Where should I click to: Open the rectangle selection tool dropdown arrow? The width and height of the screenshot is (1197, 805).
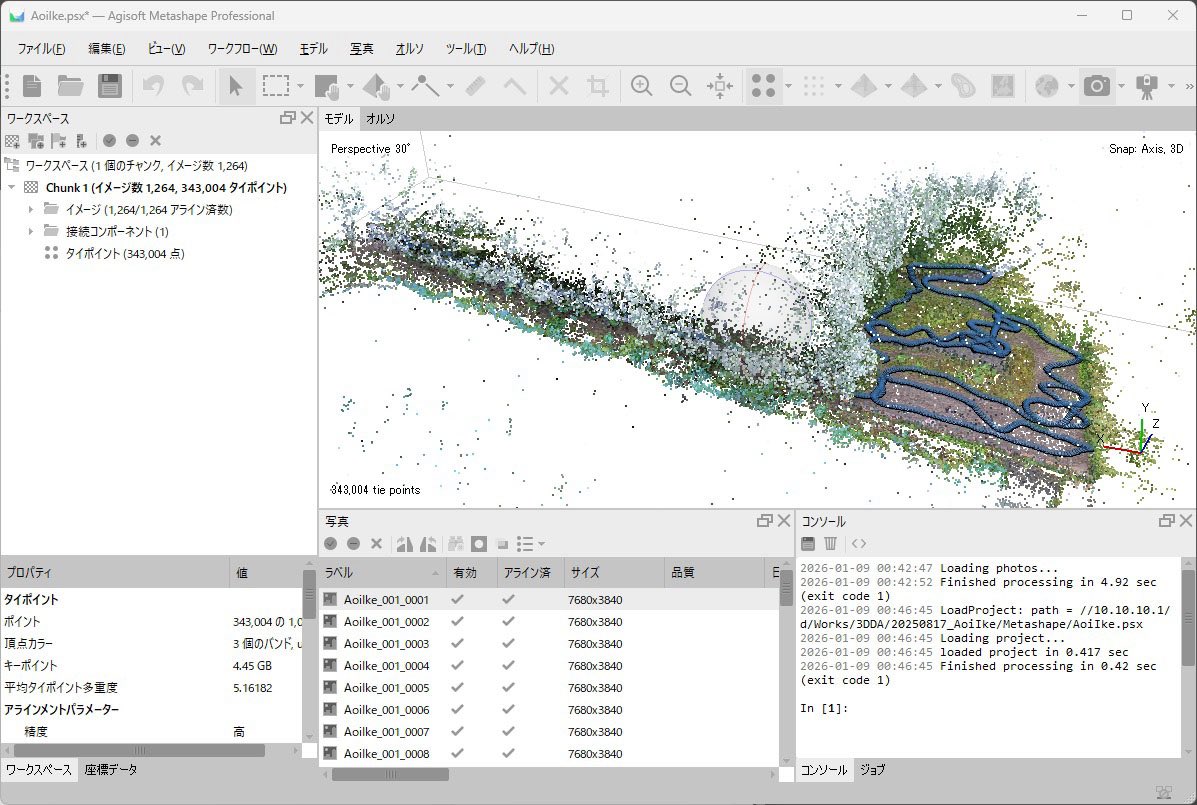300,85
